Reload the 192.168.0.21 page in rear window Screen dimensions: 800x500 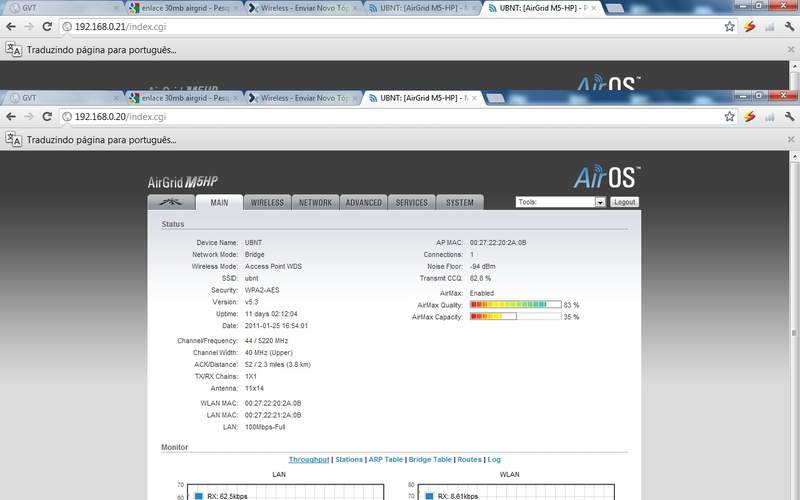click(x=47, y=27)
